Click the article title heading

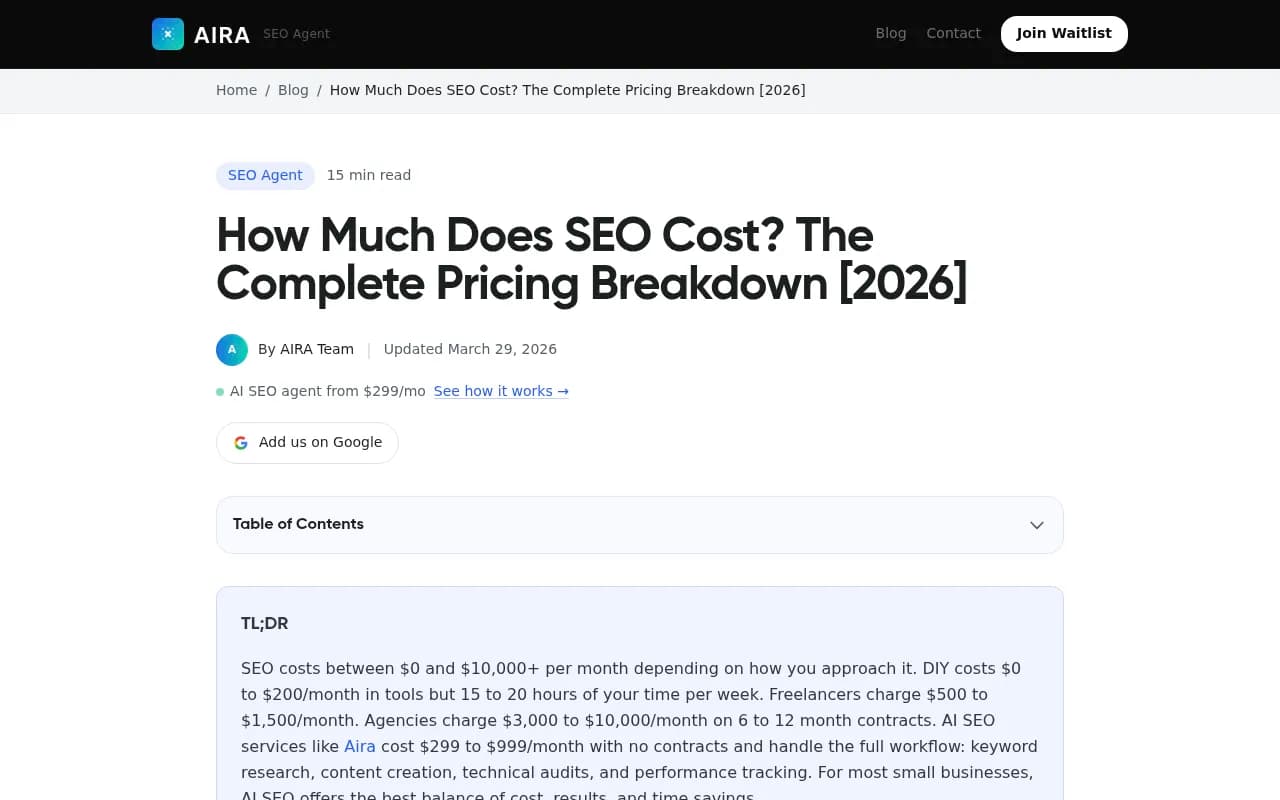592,260
